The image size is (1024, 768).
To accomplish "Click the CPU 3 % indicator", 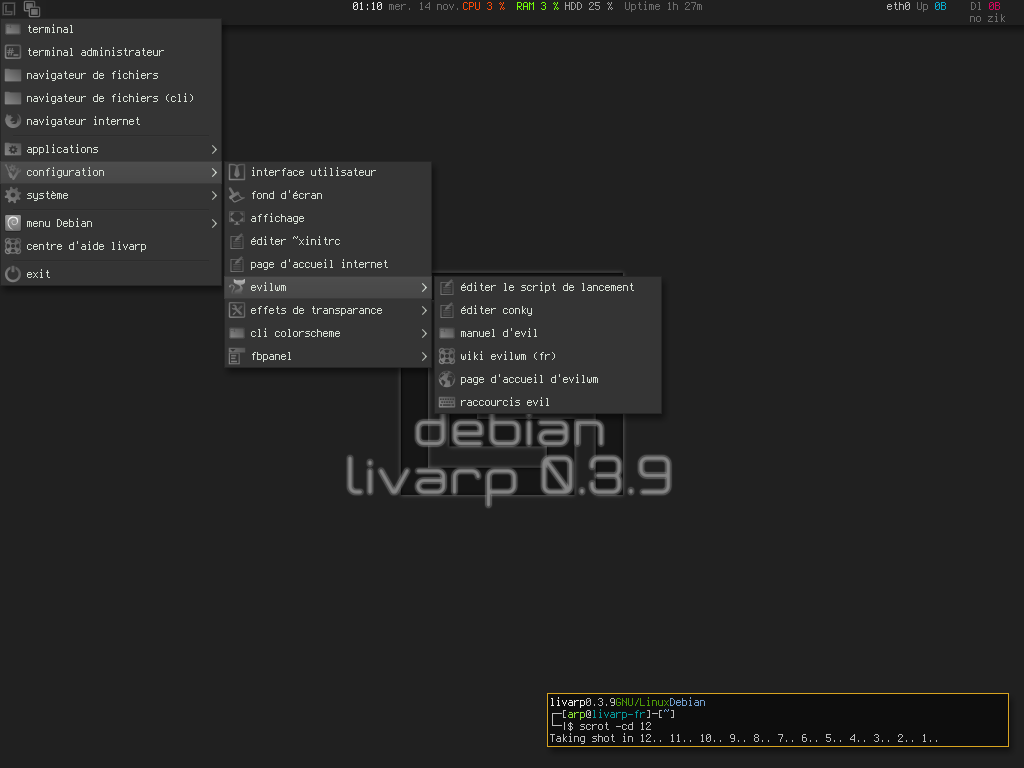I will (483, 7).
